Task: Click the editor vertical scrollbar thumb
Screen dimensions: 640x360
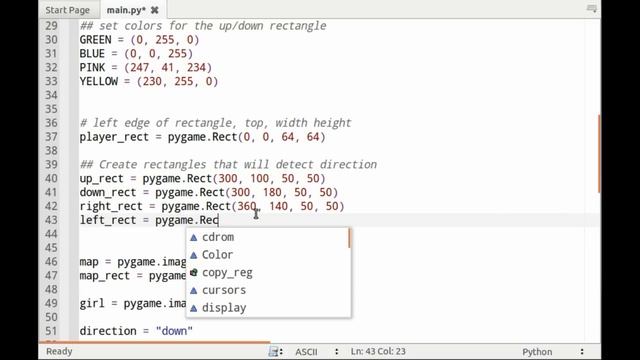Action: coord(599,153)
